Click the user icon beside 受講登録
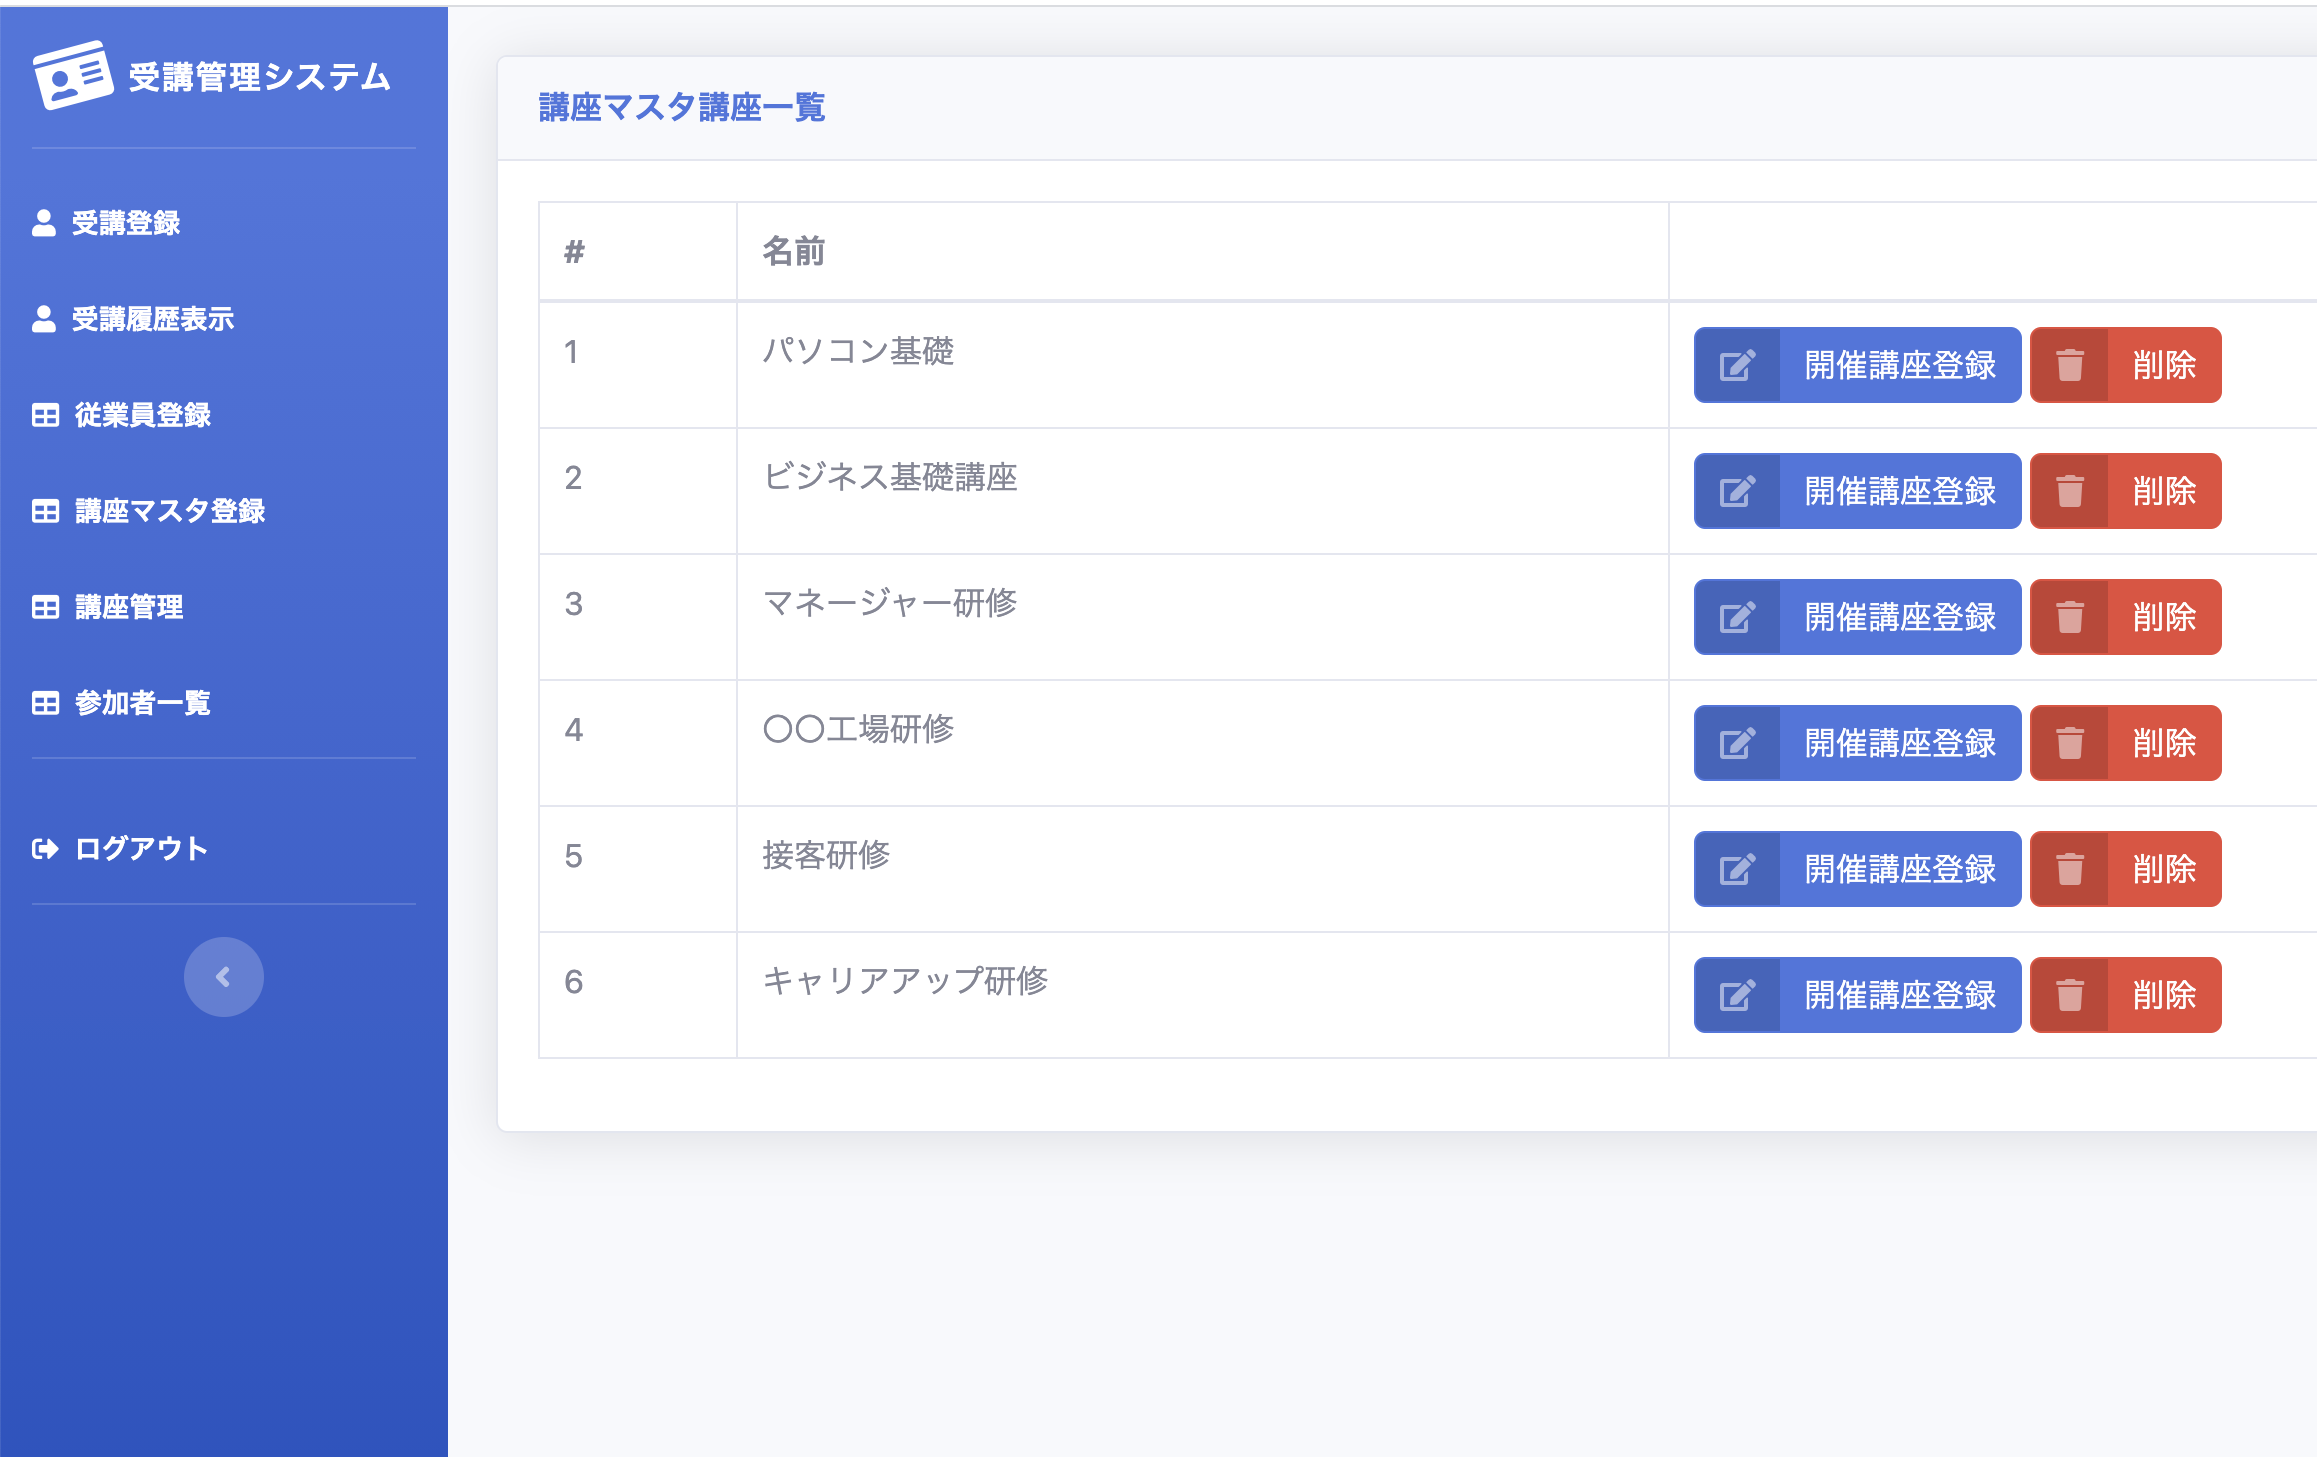2317x1457 pixels. click(44, 223)
